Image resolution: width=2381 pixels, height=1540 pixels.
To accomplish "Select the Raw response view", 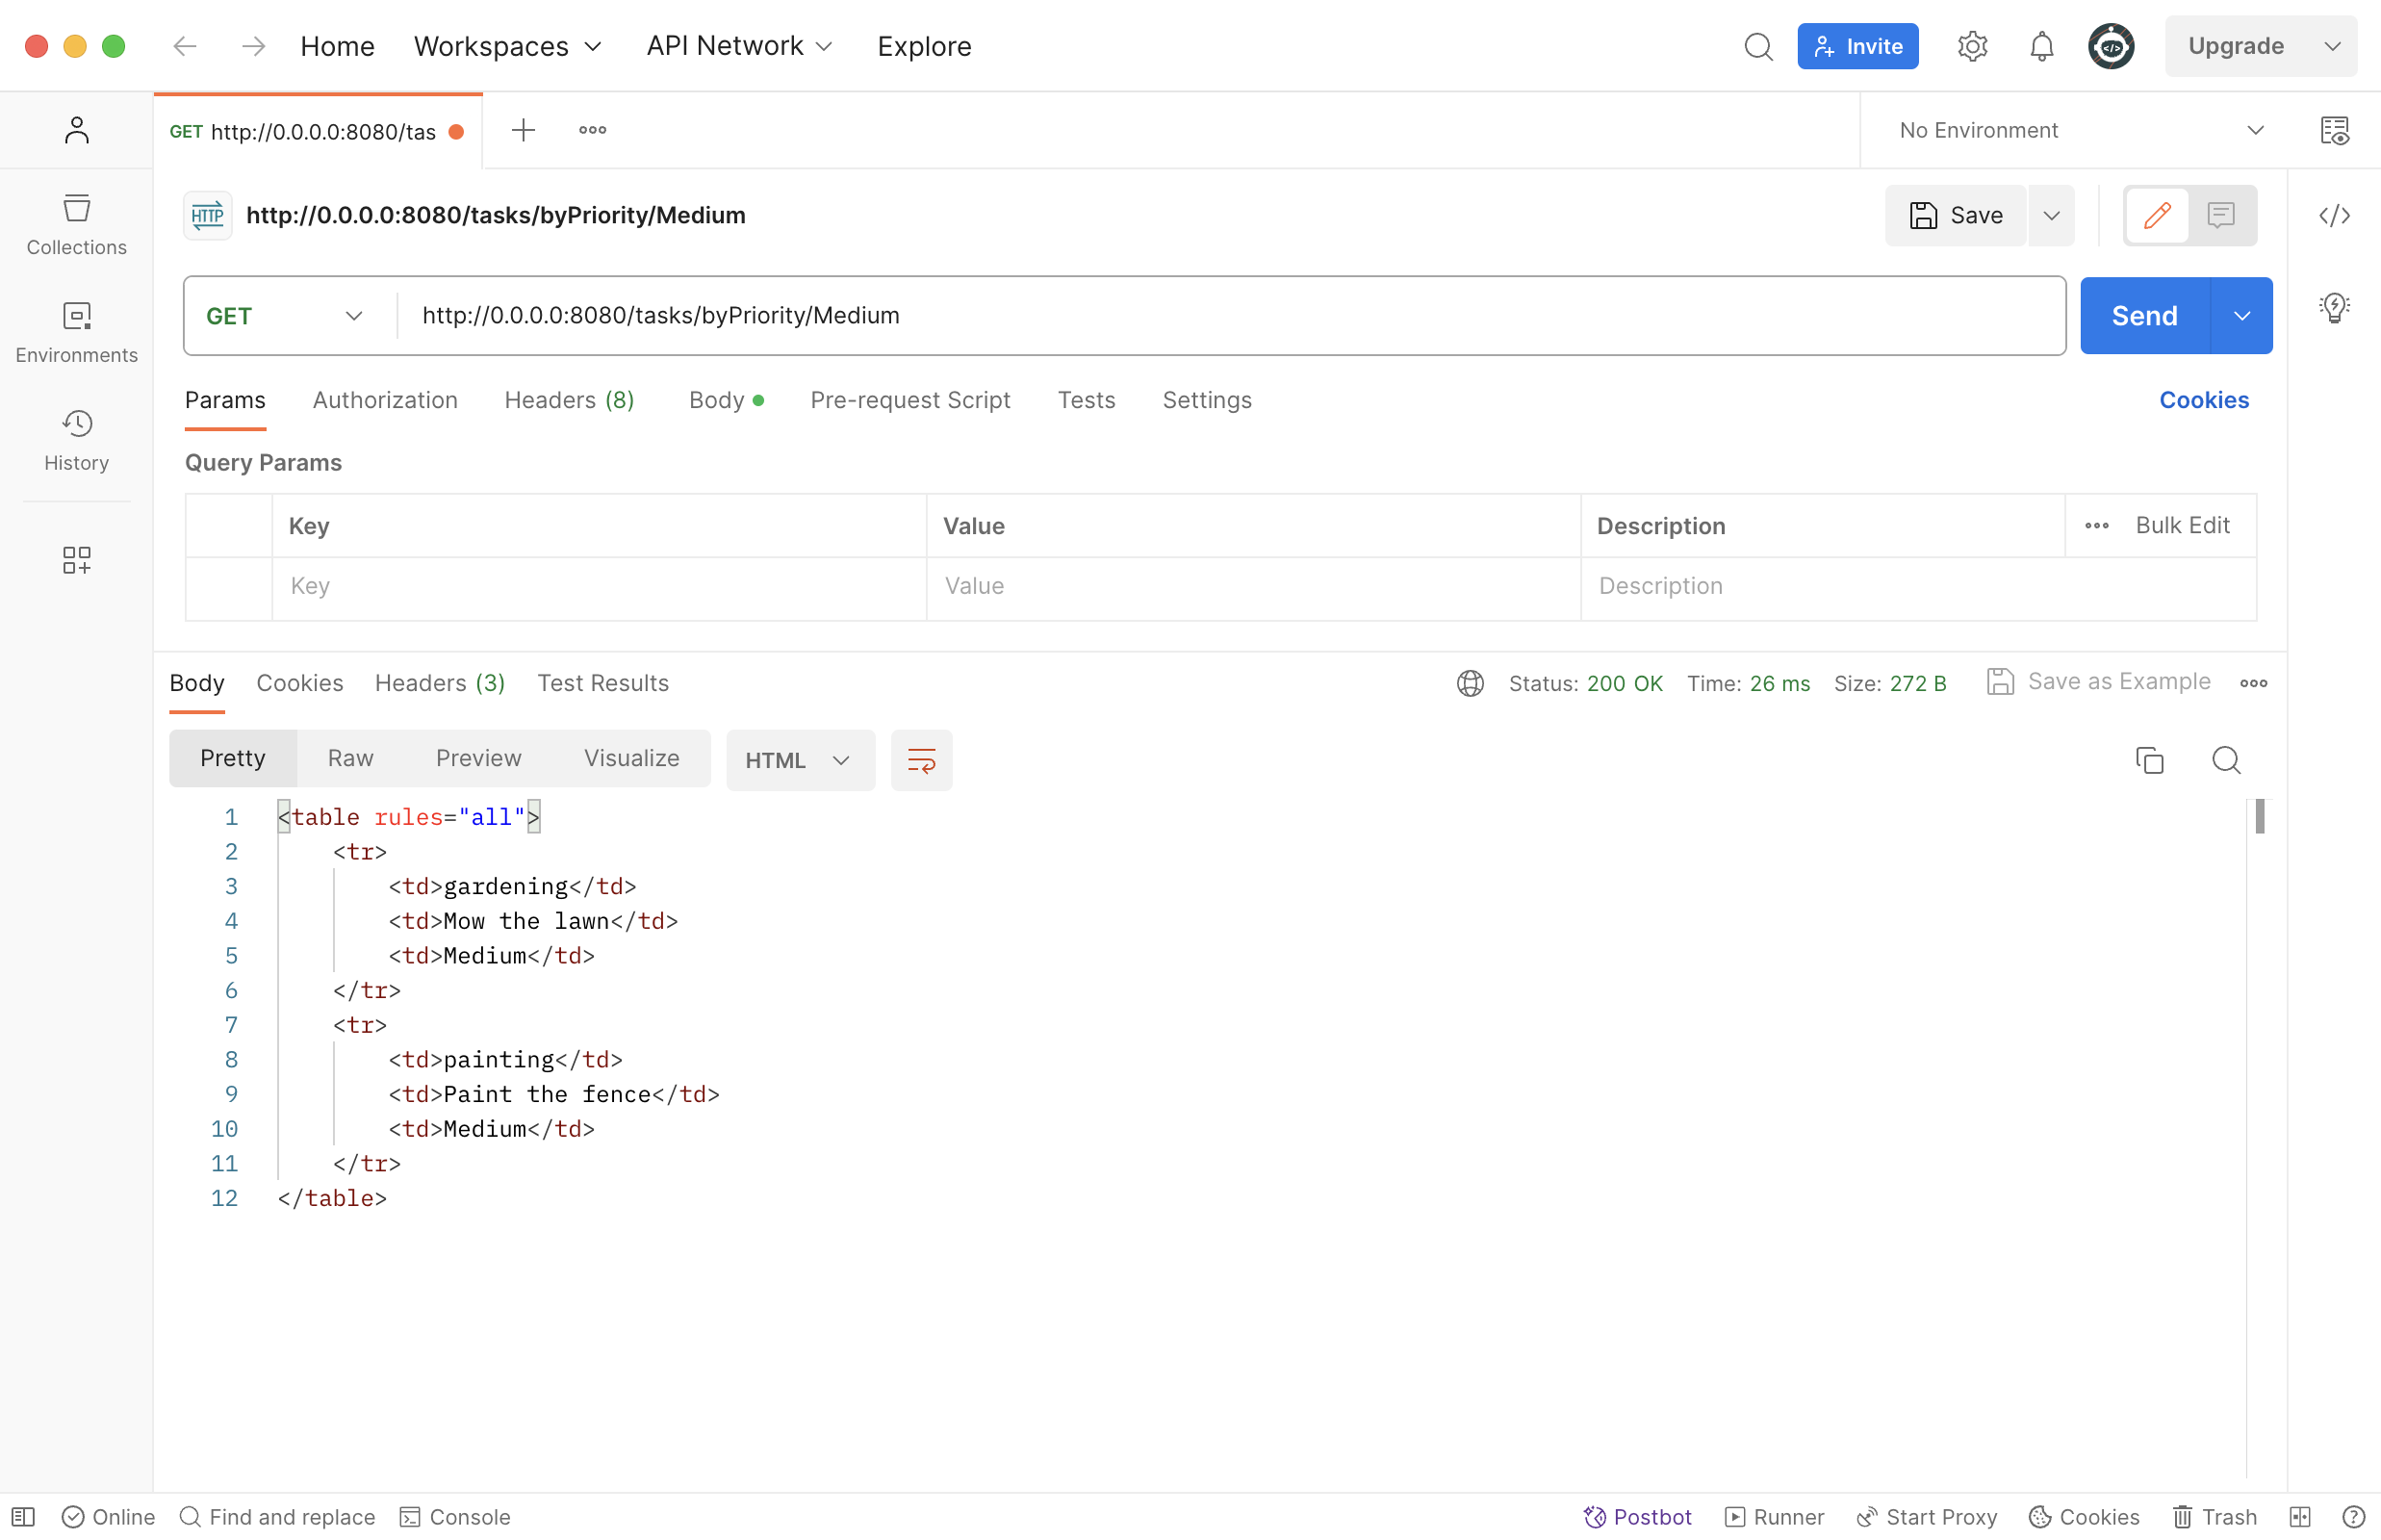I will pos(350,757).
